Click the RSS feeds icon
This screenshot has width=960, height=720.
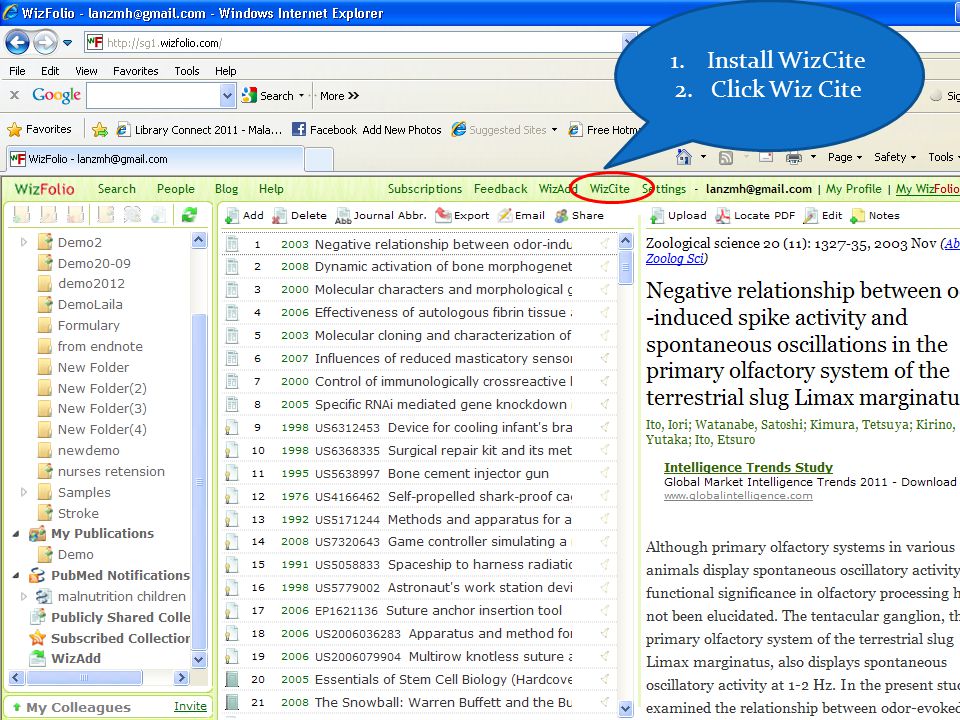(726, 158)
